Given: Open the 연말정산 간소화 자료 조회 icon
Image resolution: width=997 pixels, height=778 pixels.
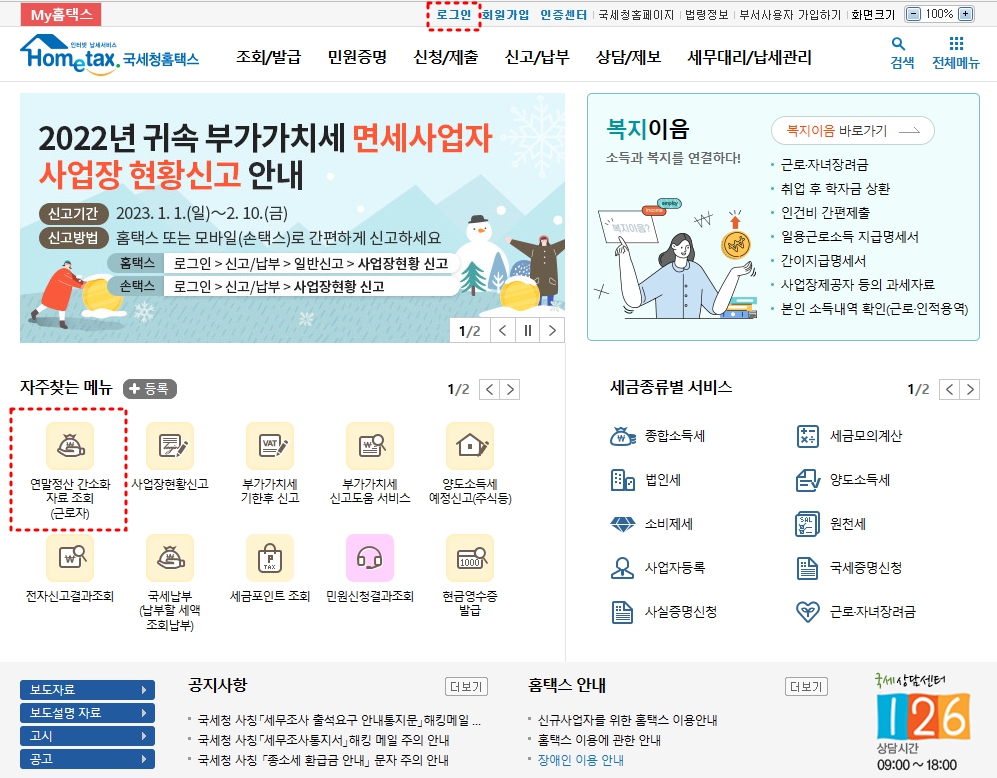Looking at the screenshot, I should pyautogui.click(x=70, y=446).
